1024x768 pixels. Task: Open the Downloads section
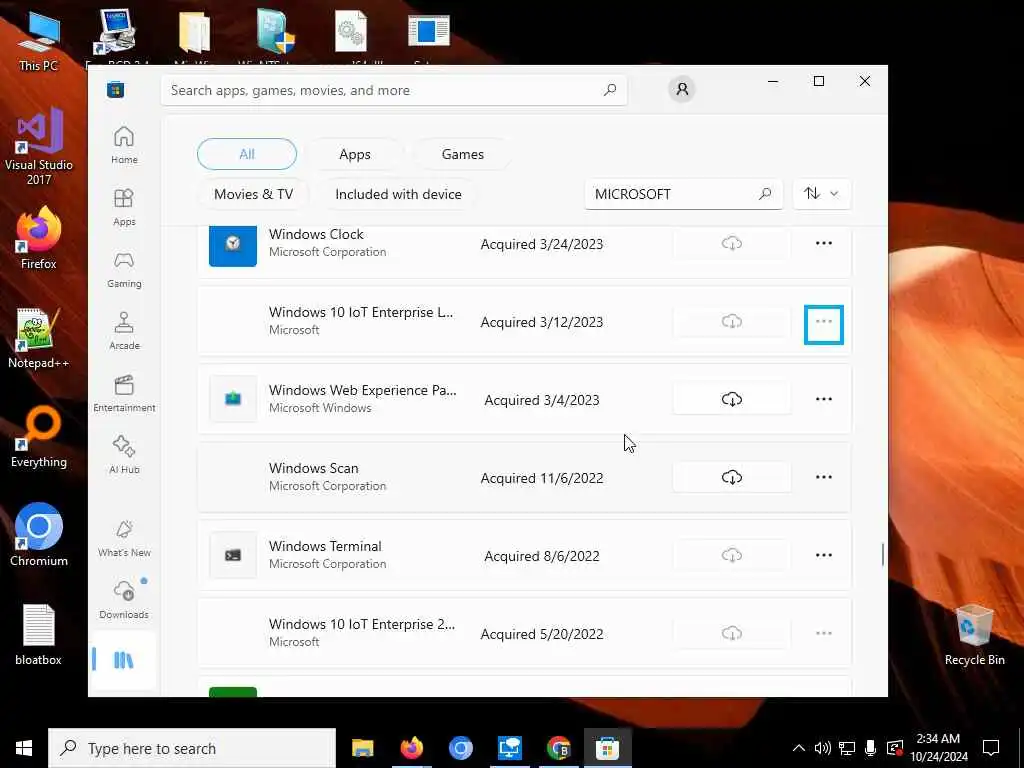tap(124, 600)
